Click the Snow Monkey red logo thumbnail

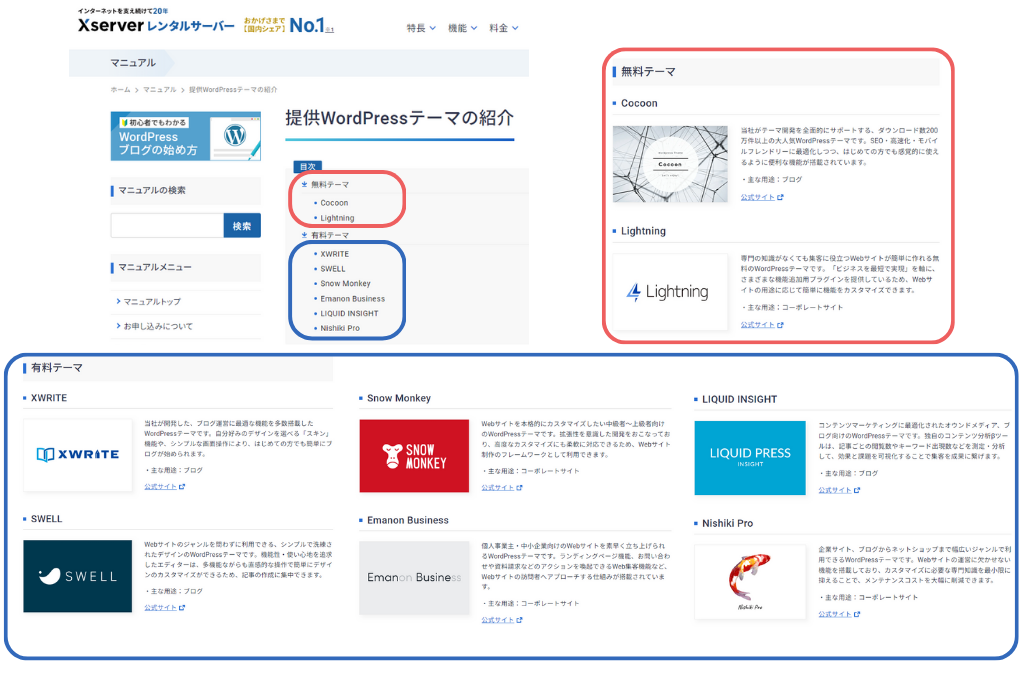coord(414,456)
